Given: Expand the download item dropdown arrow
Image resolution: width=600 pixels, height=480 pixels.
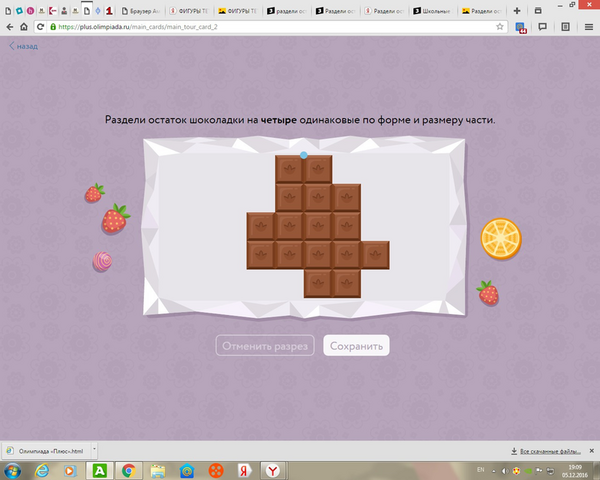Looking at the screenshot, I should click(94, 451).
